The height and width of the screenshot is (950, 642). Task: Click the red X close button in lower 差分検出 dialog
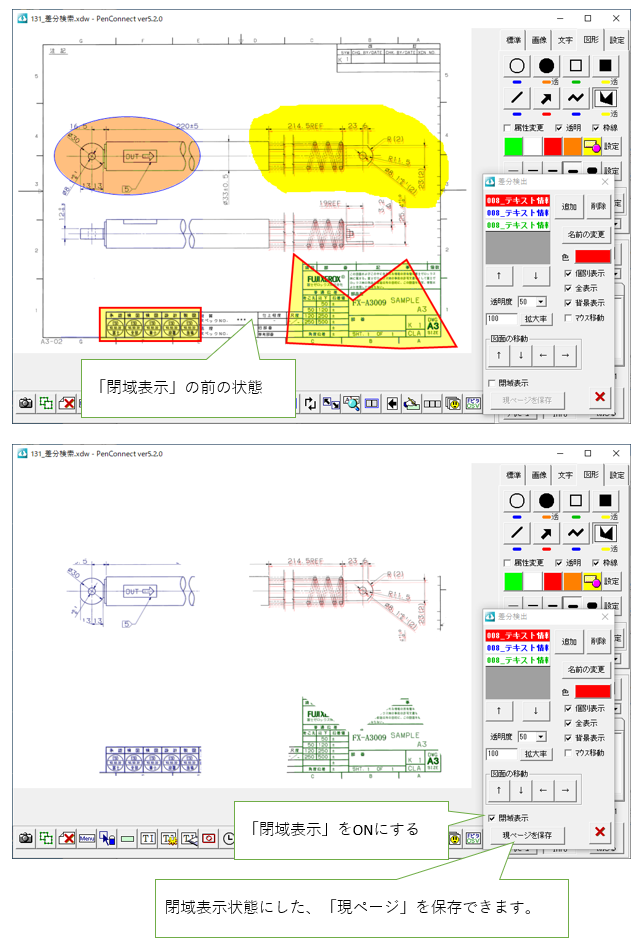pos(600,832)
